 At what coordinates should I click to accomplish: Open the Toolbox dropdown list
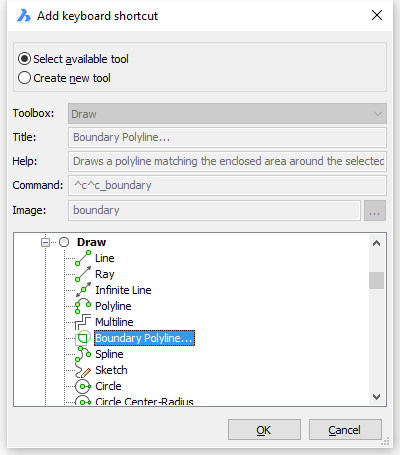click(x=227, y=114)
